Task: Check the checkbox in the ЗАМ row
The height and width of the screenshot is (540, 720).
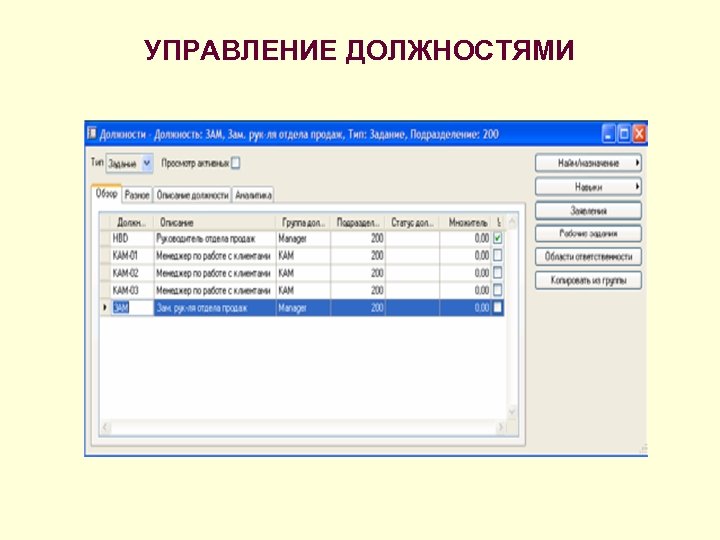Action: pyautogui.click(x=497, y=308)
